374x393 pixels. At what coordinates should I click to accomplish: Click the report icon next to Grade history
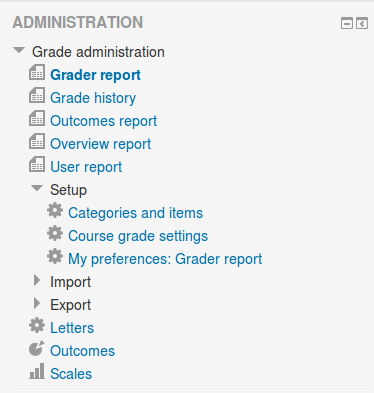[x=37, y=95]
